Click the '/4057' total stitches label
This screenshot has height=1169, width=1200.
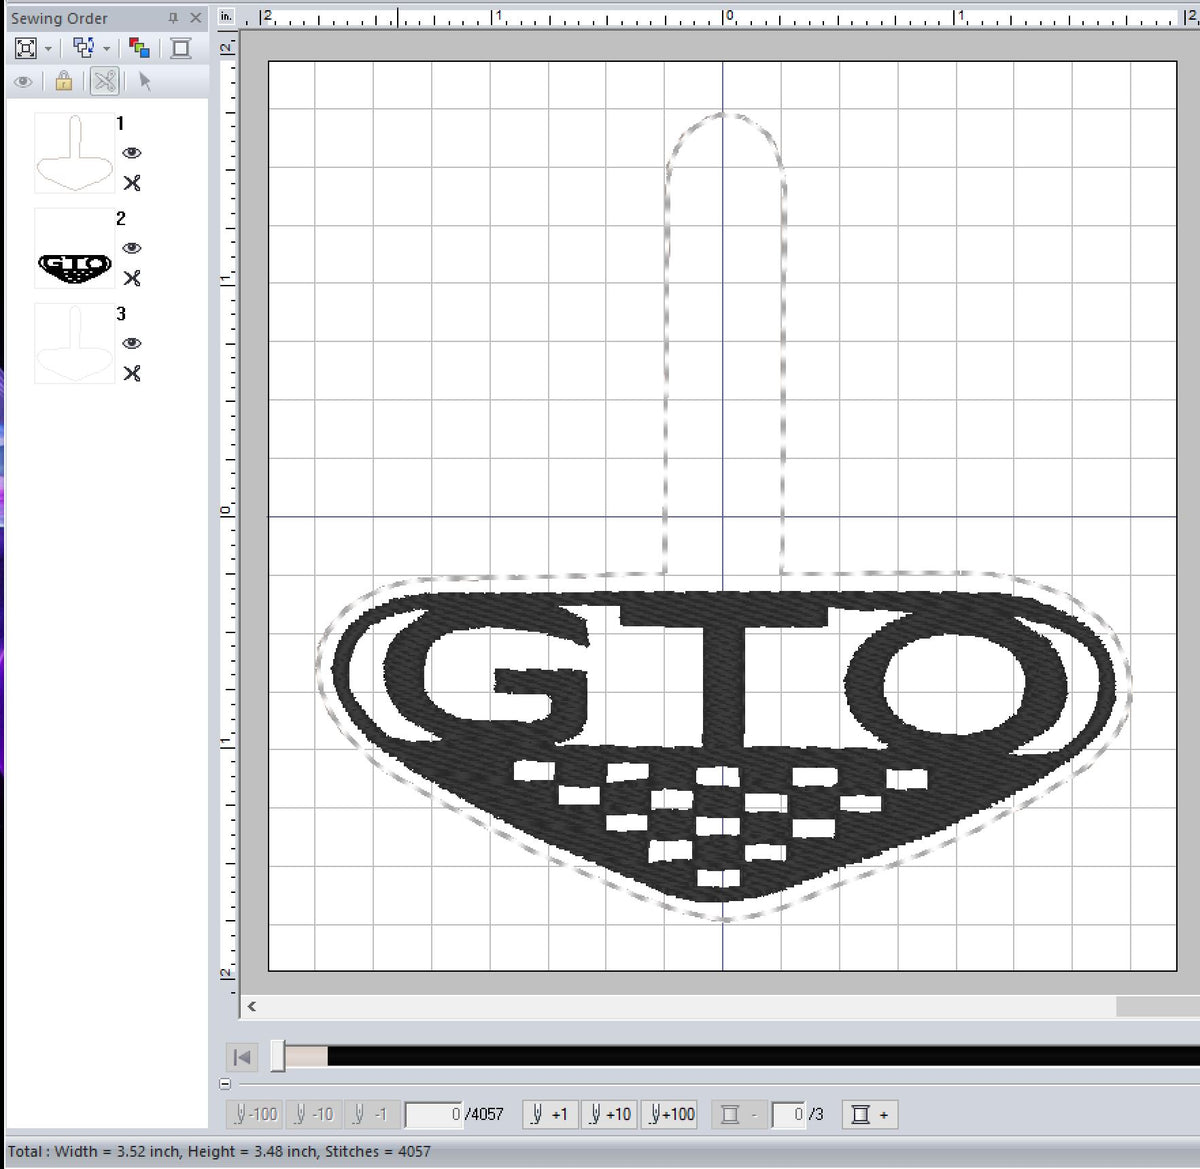pyautogui.click(x=485, y=1114)
